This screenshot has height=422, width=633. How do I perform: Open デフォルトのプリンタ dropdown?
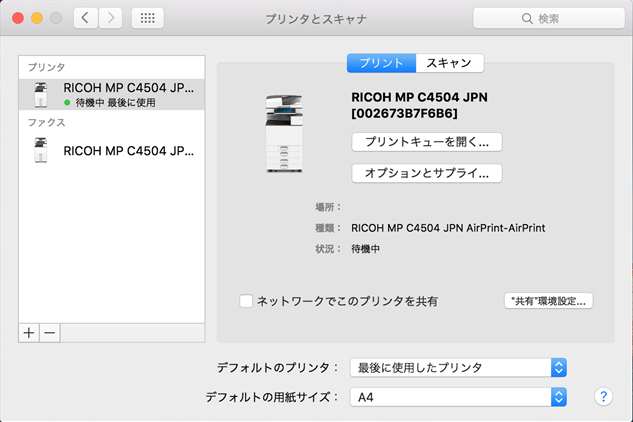coord(459,367)
